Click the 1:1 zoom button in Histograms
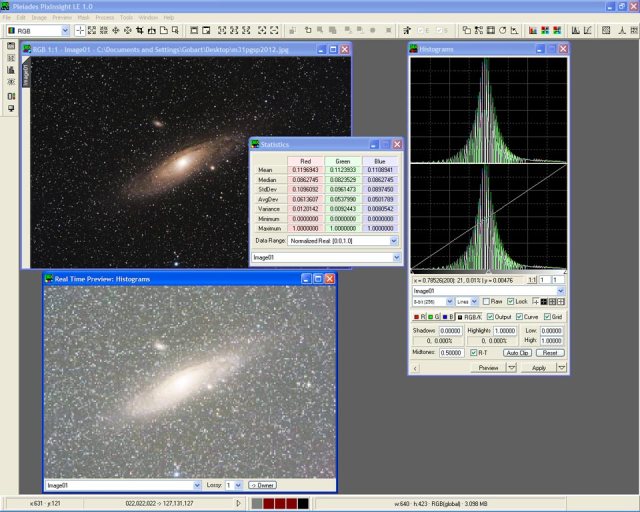 pos(532,280)
